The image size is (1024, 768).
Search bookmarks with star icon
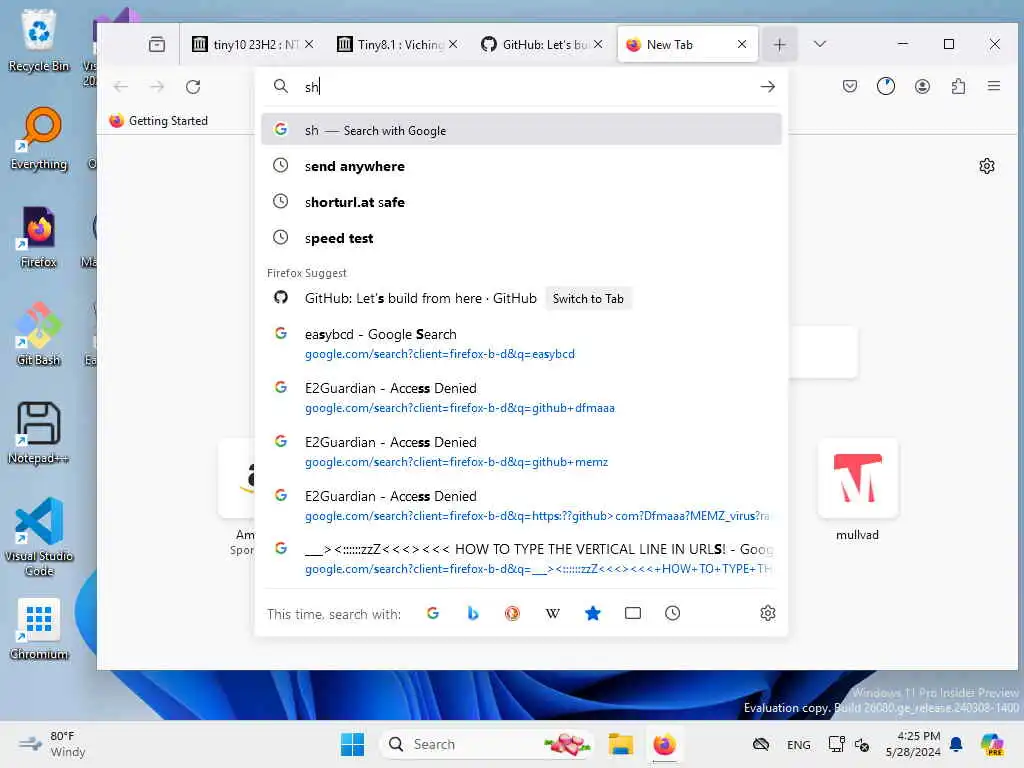592,613
